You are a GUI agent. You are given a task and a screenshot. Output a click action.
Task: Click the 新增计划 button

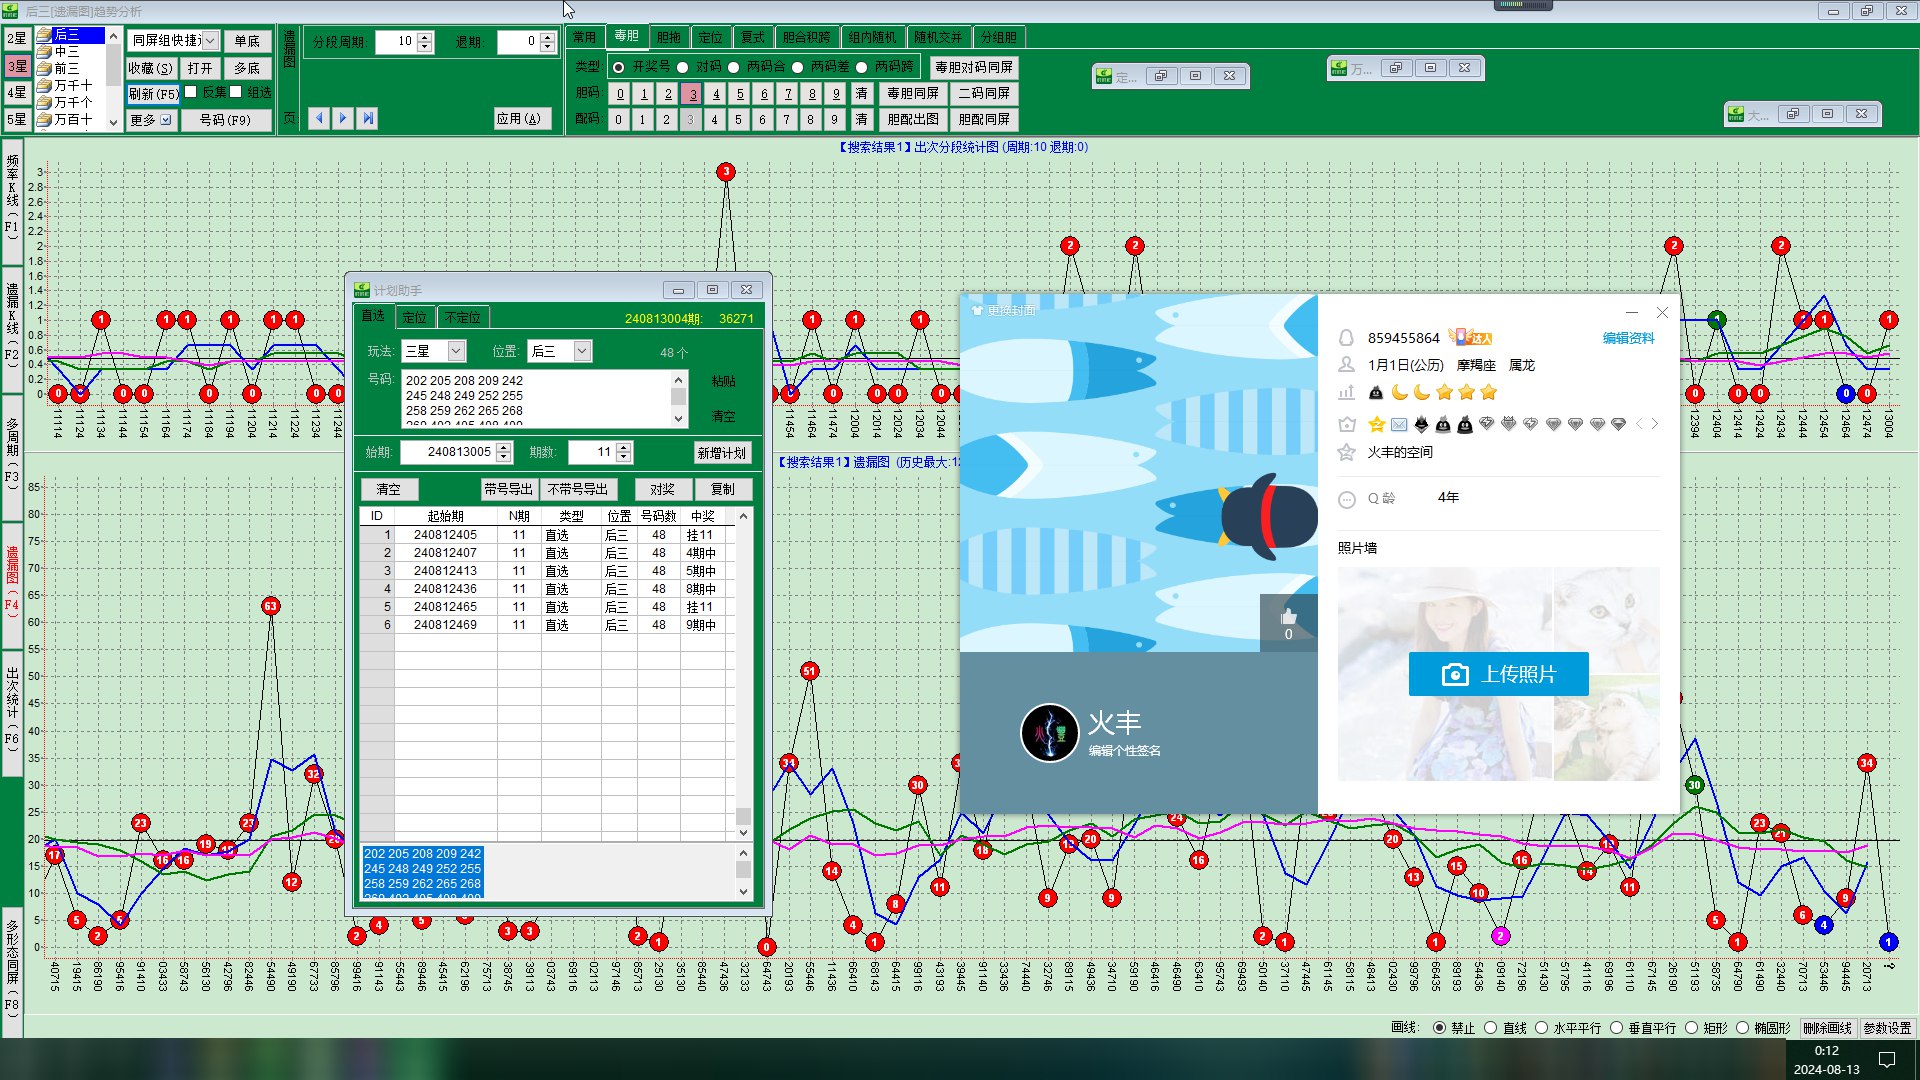(x=722, y=453)
